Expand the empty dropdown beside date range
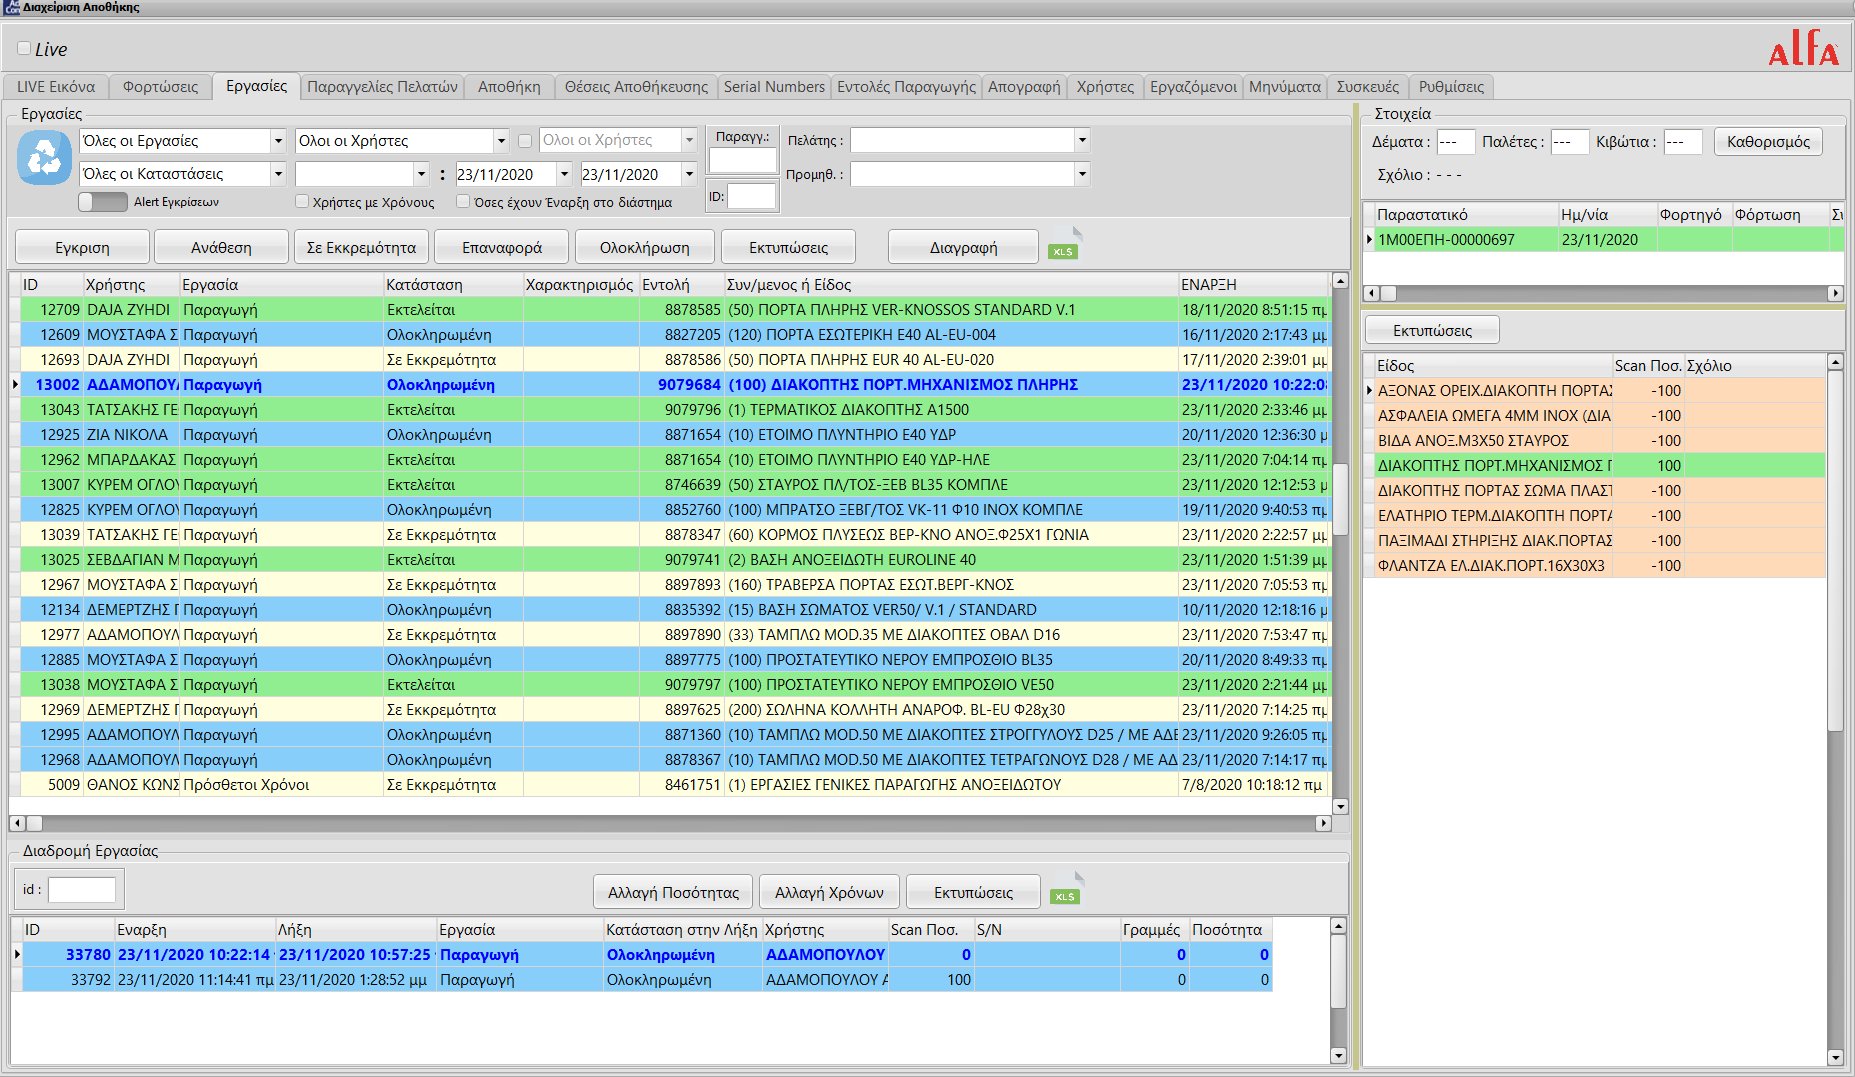 tap(421, 174)
